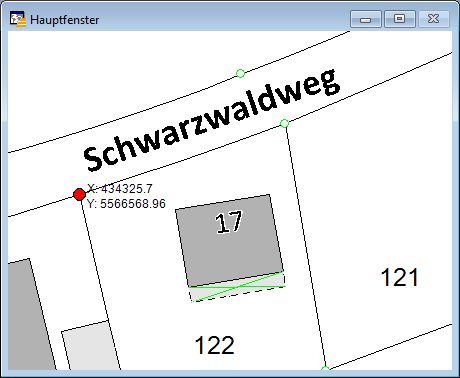
Task: Click parcel label 122
Action: click(214, 345)
